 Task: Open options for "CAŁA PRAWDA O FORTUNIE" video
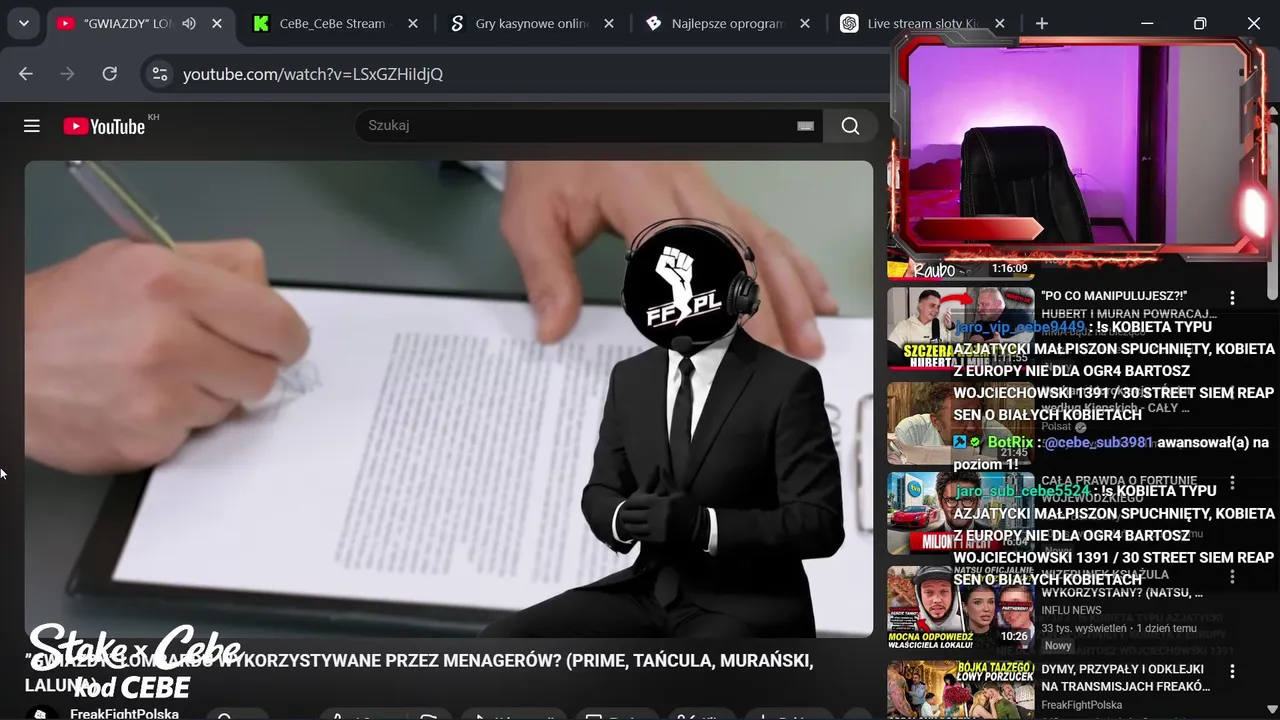[x=1232, y=482]
